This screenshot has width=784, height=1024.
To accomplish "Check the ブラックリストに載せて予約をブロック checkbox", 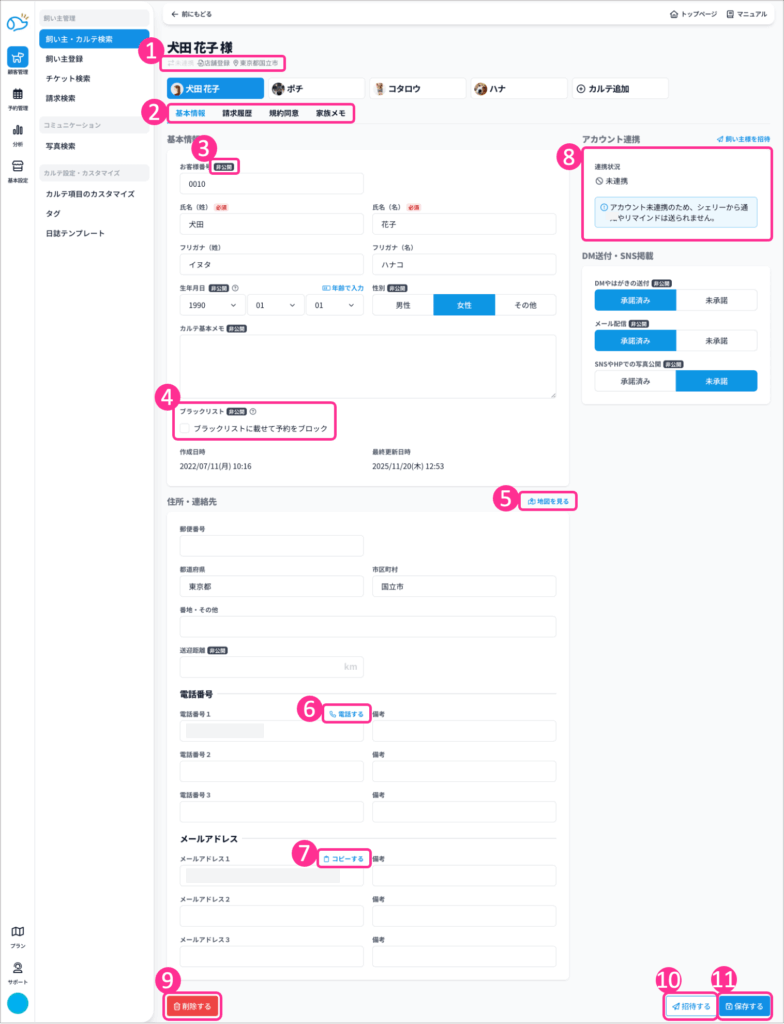I will 184,428.
